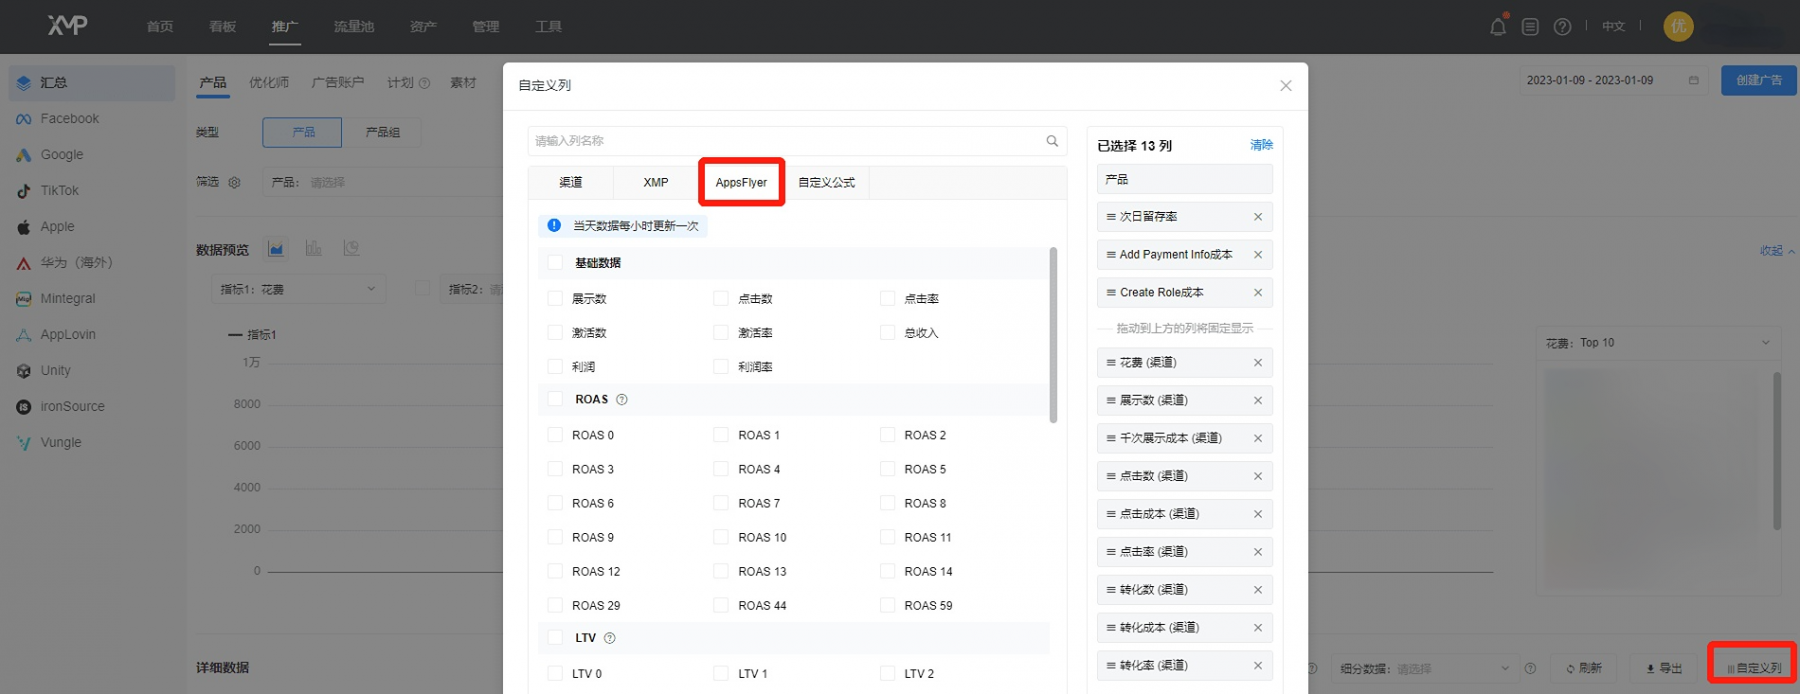The image size is (1800, 694).
Task: Click the XMP logo
Action: coord(68,24)
